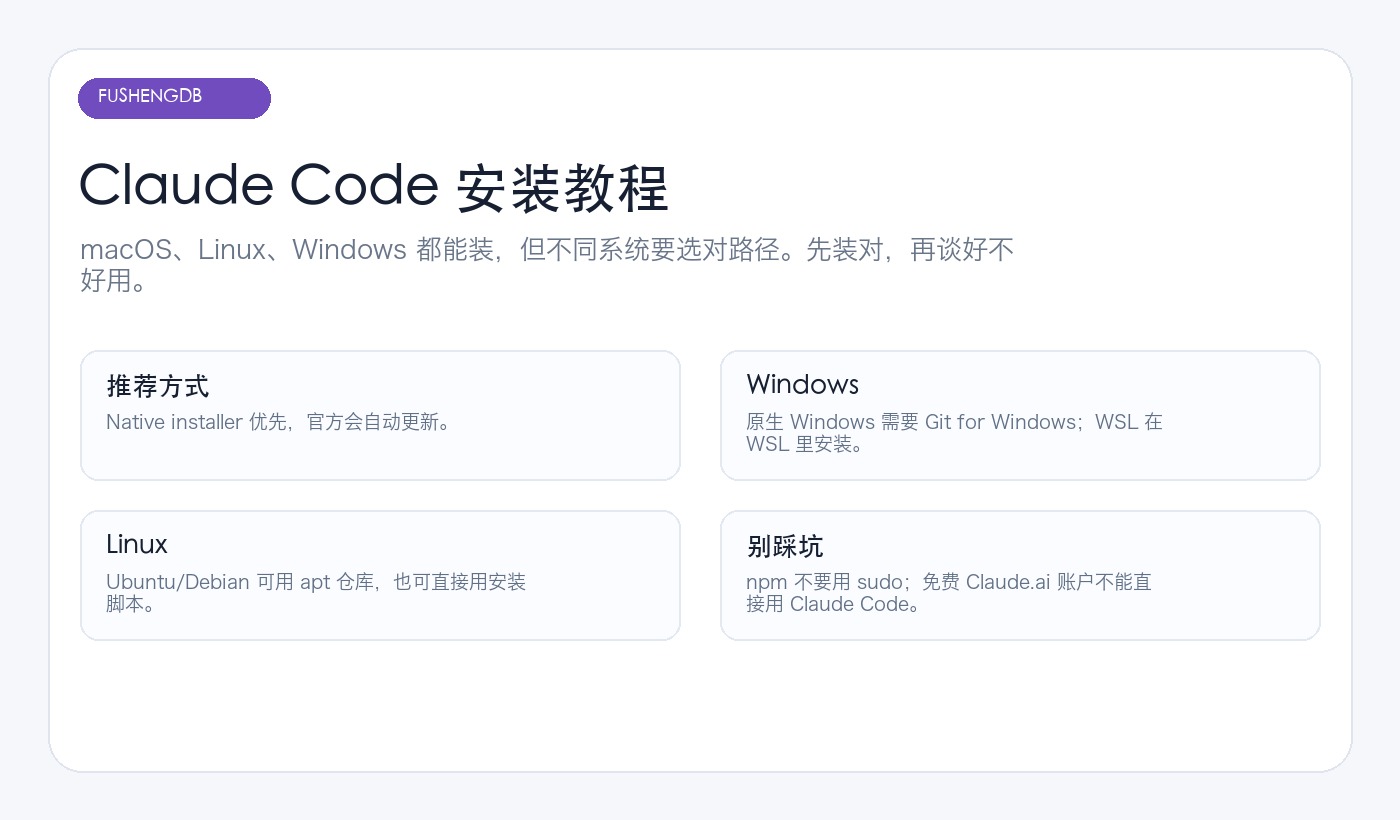
Task: Open the 推荐方式 card heading
Action: click(158, 386)
